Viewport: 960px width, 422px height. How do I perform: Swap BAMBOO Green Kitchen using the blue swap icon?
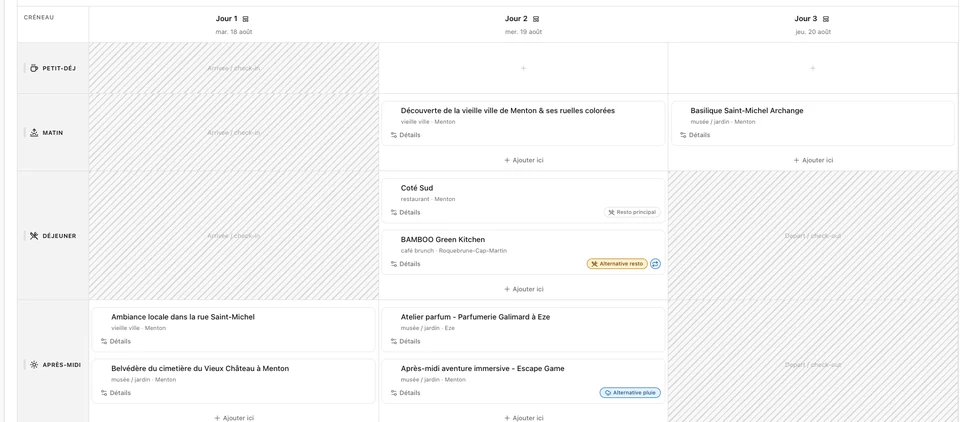tap(656, 264)
